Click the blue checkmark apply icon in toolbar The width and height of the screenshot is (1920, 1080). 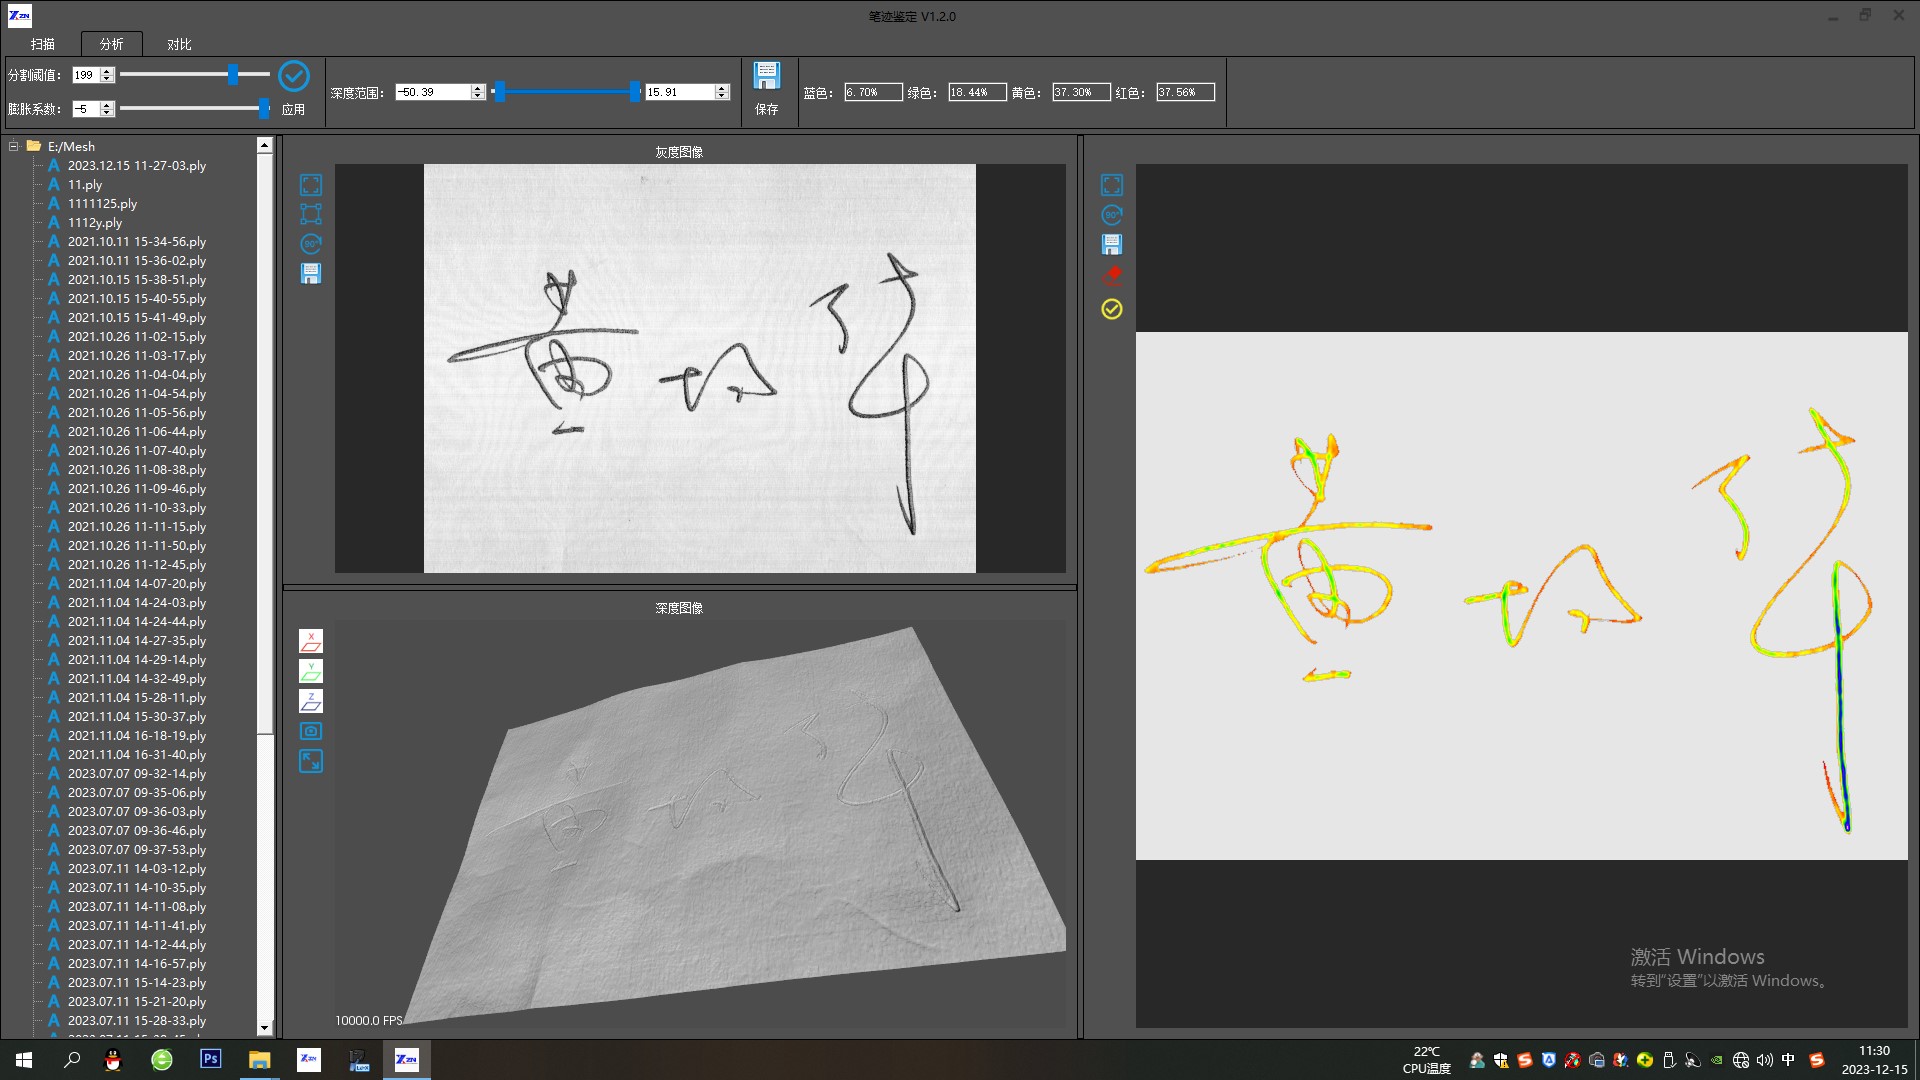[x=294, y=76]
